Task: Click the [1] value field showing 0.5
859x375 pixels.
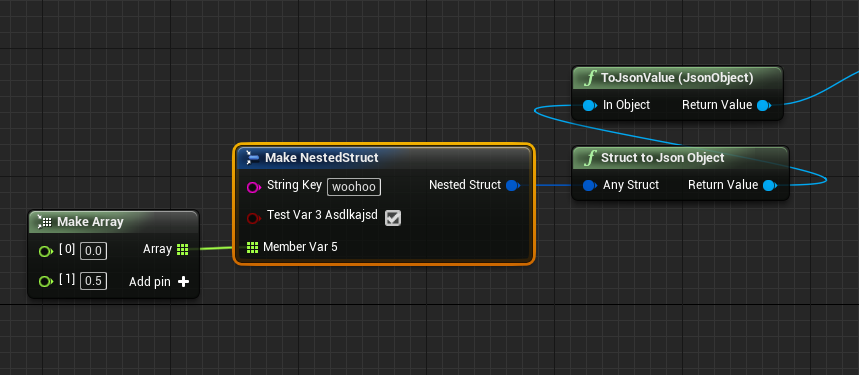Action: pyautogui.click(x=94, y=281)
